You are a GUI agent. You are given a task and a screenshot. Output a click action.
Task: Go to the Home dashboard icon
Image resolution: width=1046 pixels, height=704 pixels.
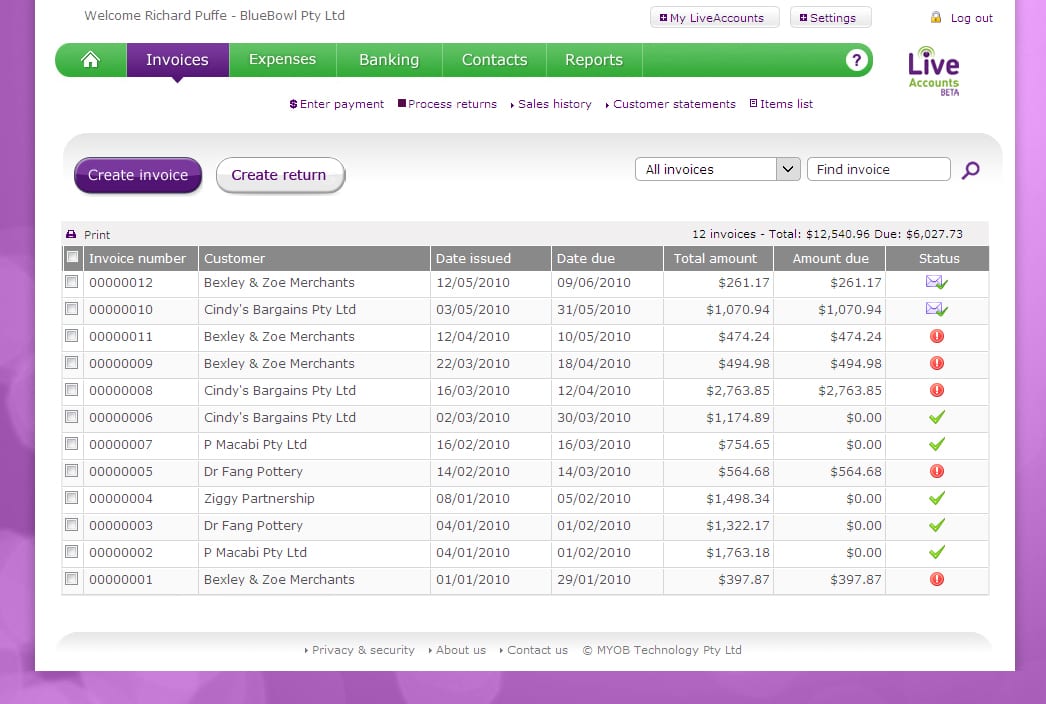click(91, 60)
